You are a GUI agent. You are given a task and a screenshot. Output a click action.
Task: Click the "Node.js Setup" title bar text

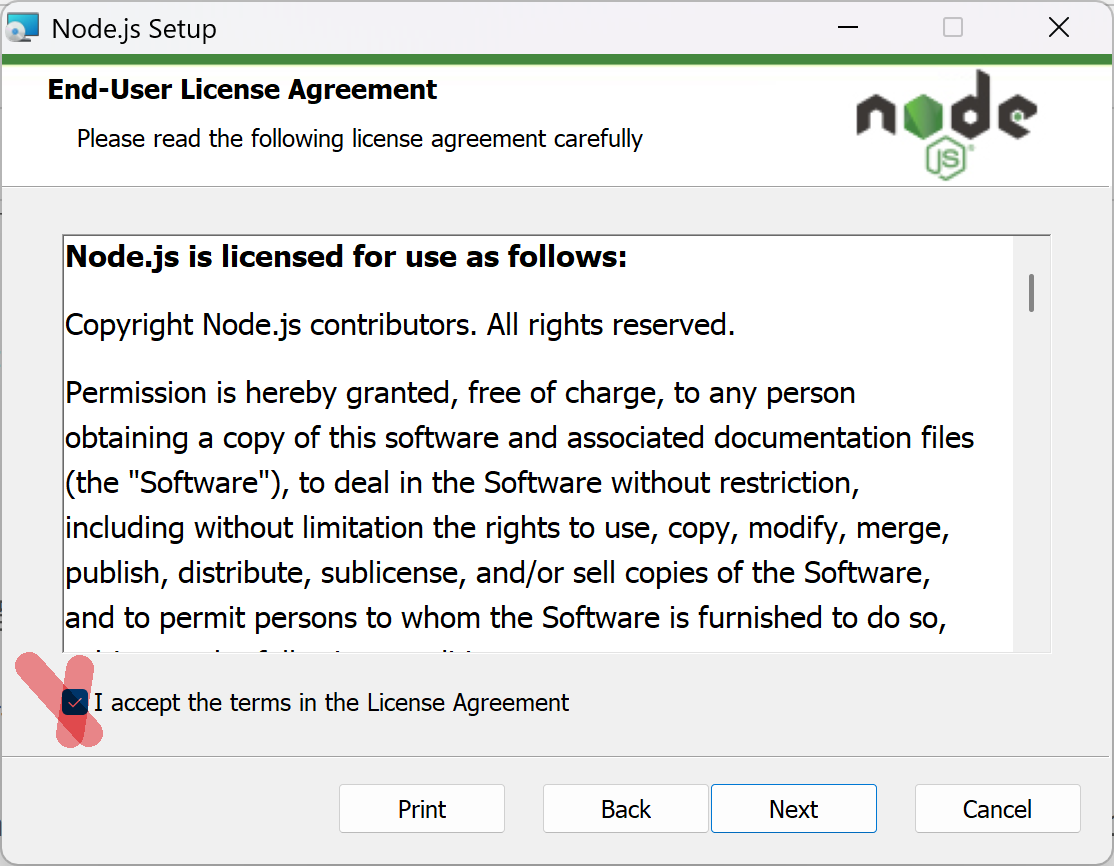[134, 29]
